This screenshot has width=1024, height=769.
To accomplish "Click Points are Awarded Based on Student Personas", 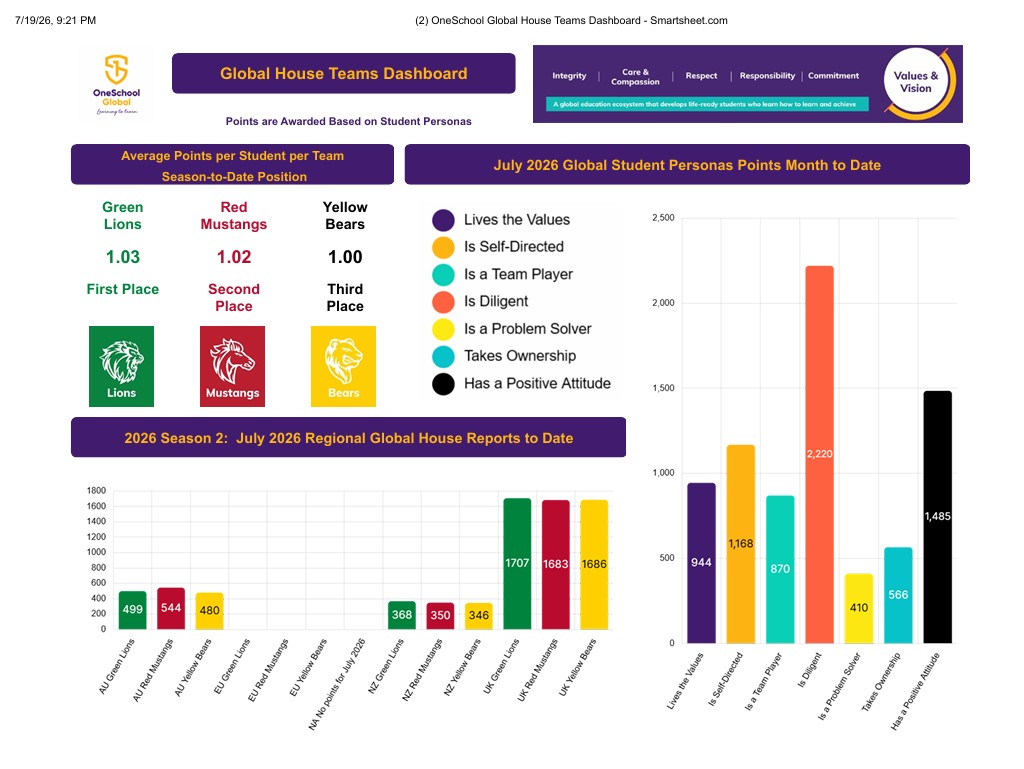I will point(349,121).
